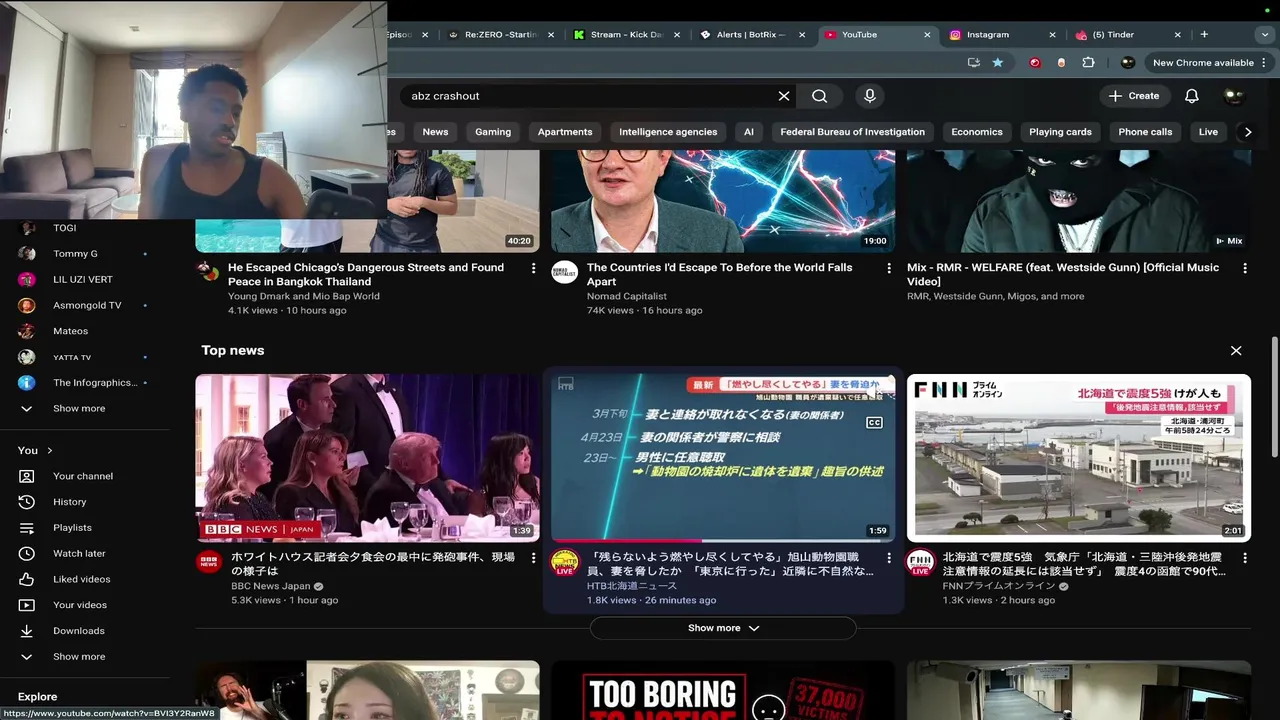This screenshot has height=720, width=1280.
Task: Select Intelligence agencies filter chip
Action: [668, 132]
